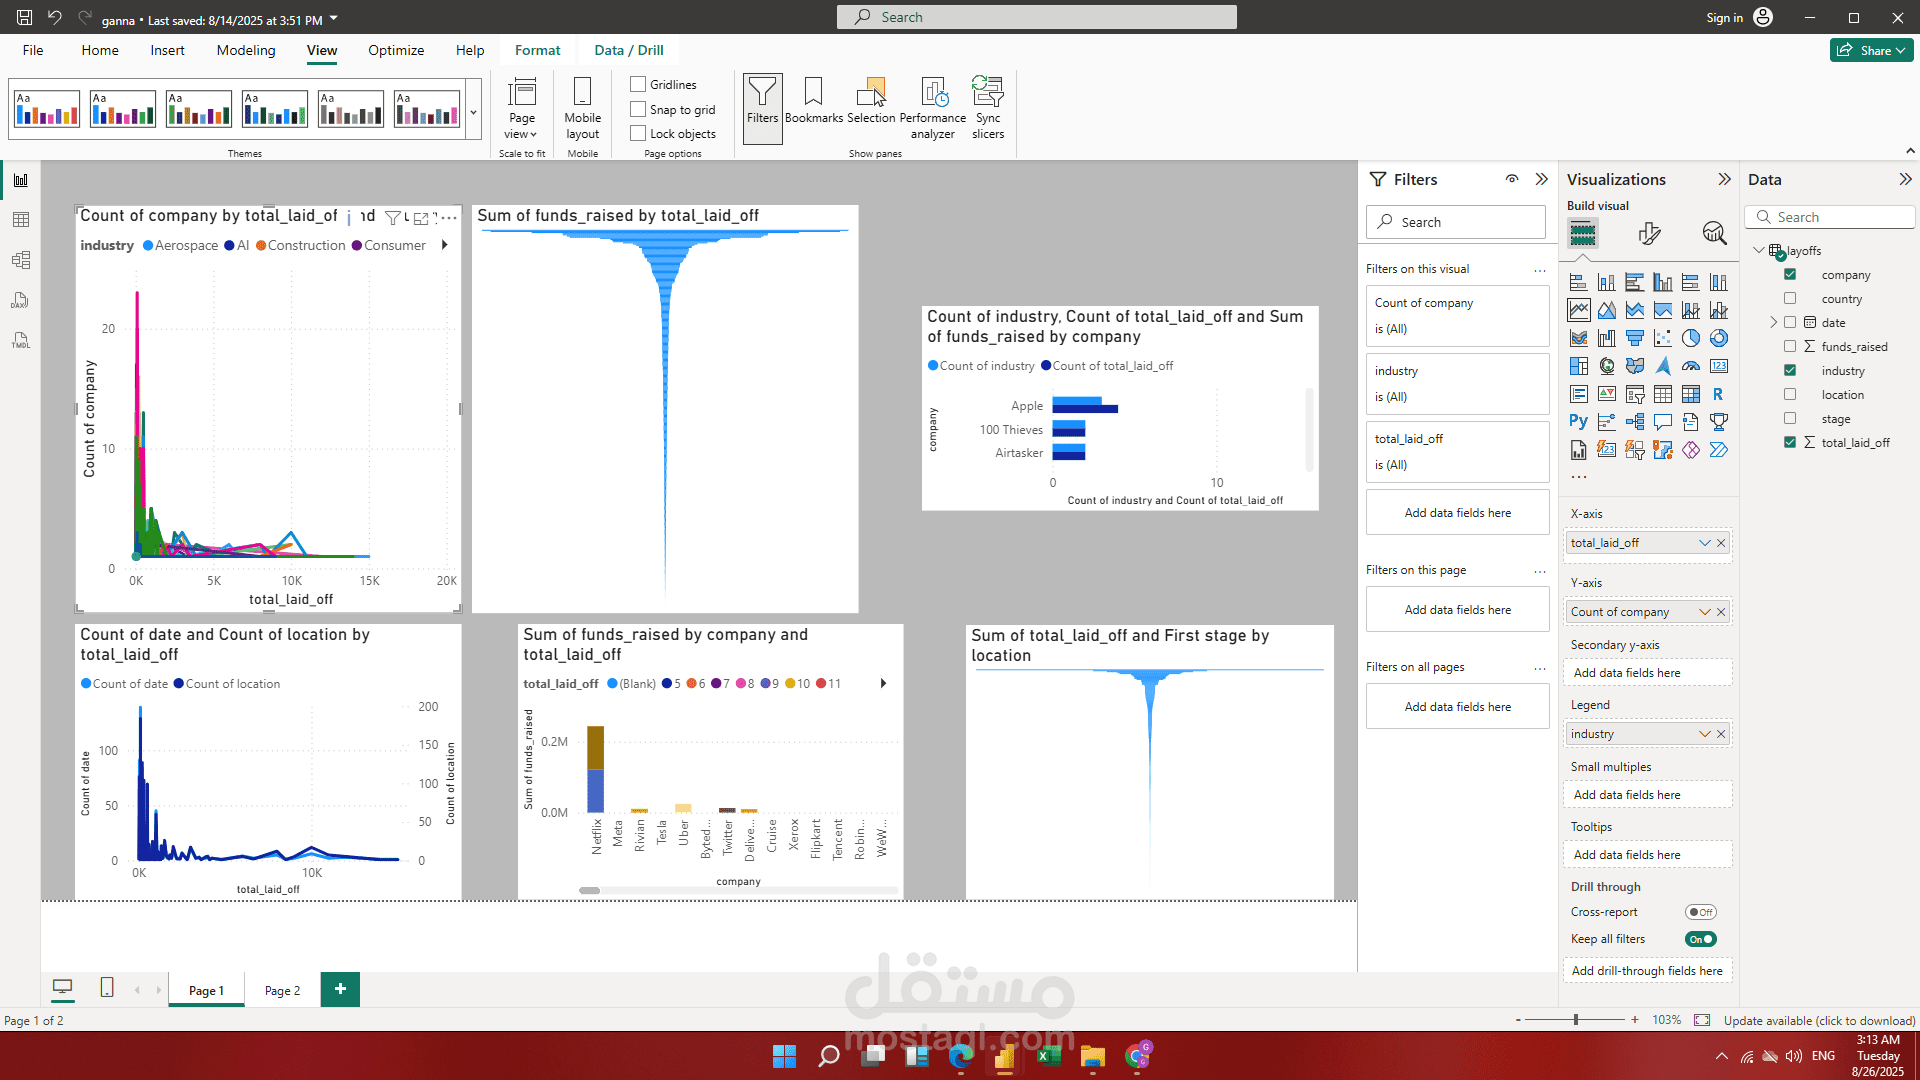Select the line chart visual icon

1579,311
